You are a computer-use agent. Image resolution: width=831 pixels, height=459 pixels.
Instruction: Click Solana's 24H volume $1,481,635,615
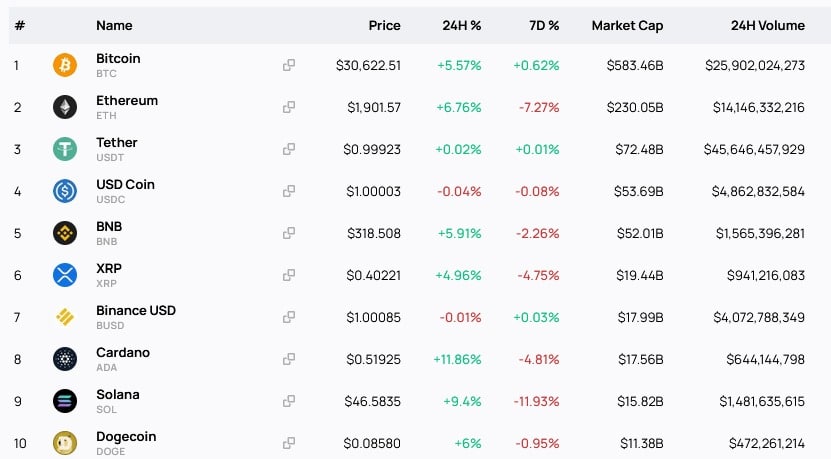(762, 401)
